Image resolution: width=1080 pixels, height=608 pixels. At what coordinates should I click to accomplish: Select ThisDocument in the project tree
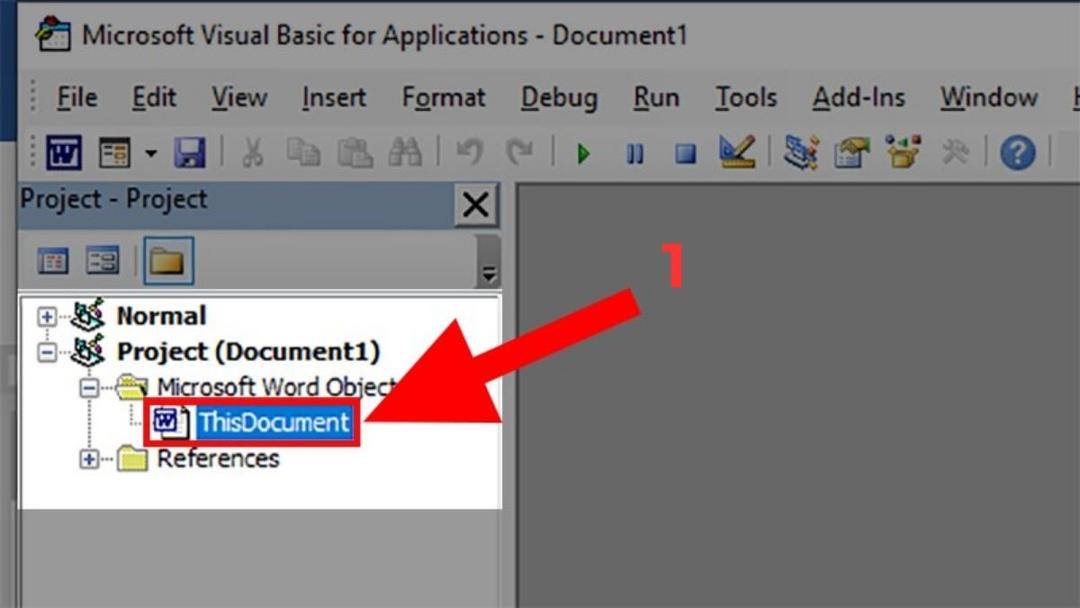(x=275, y=422)
